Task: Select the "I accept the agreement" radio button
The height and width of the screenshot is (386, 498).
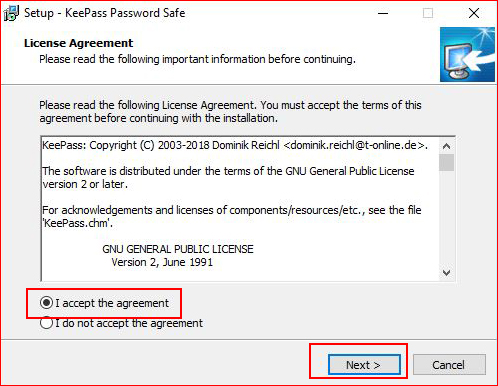Action: click(46, 303)
